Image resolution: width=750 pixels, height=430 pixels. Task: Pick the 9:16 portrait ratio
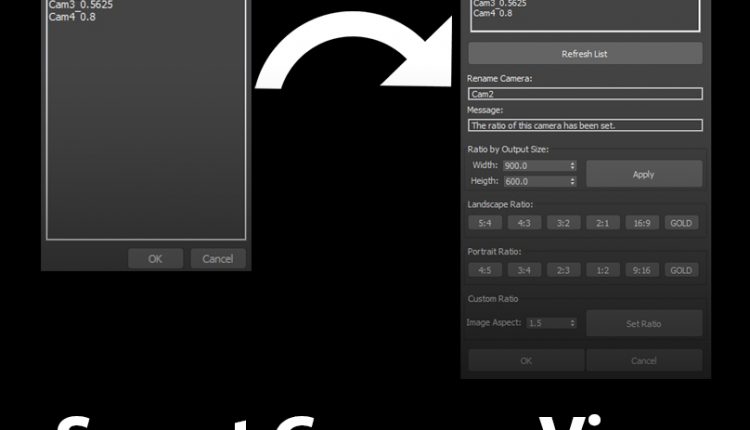642,270
